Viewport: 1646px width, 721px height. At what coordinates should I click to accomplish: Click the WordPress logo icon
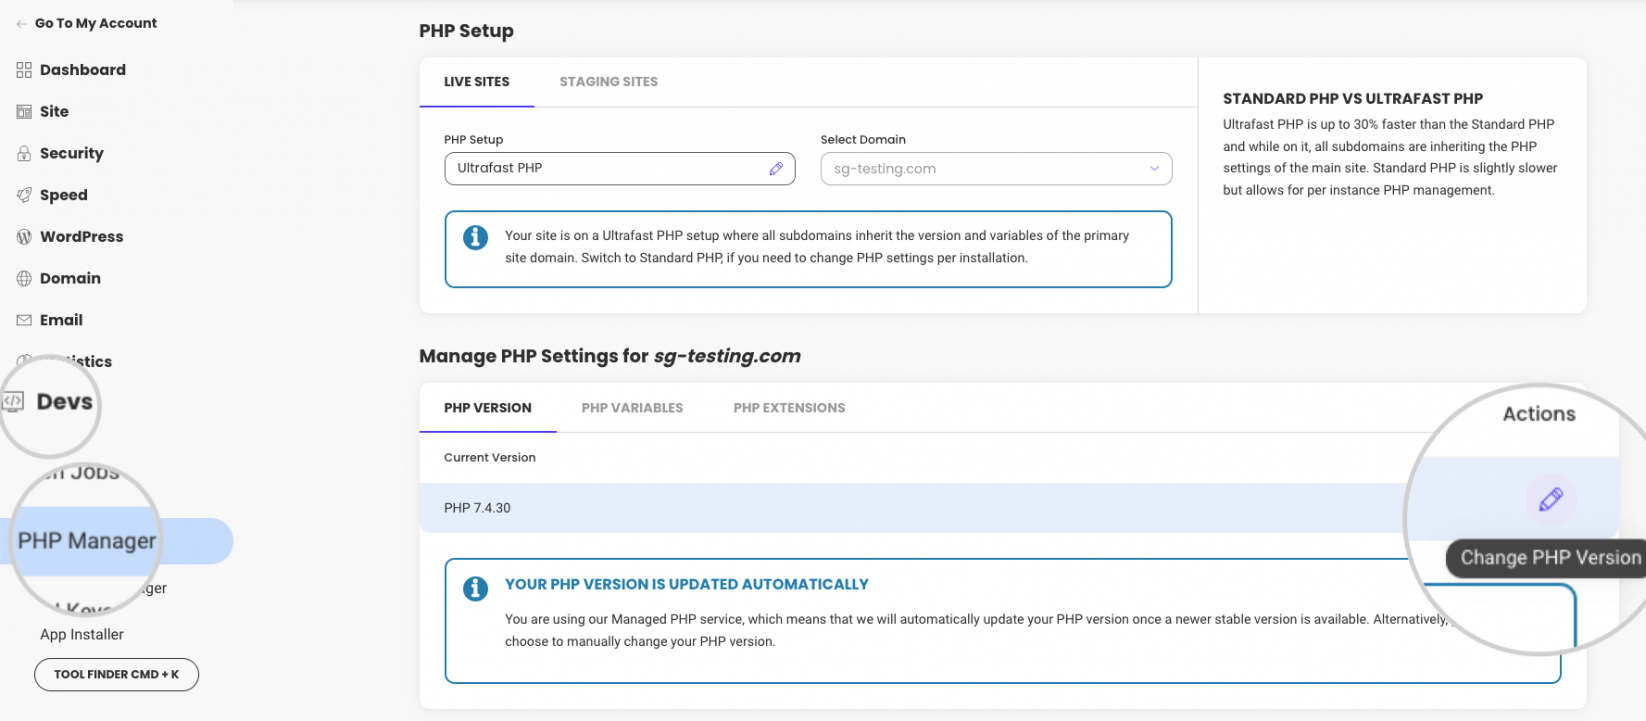click(x=24, y=237)
